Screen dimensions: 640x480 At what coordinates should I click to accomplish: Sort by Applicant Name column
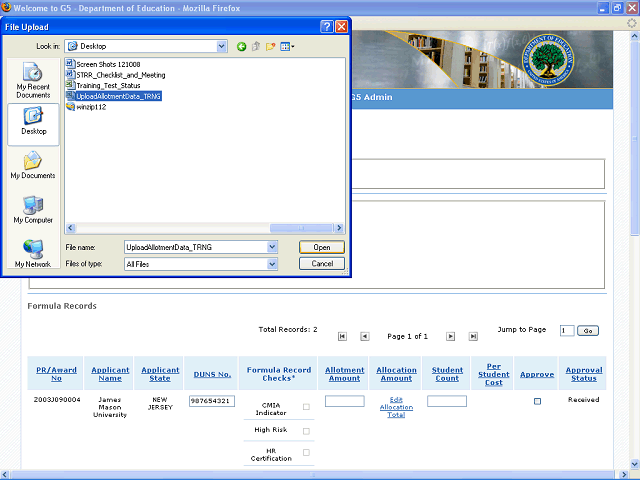[x=110, y=374]
